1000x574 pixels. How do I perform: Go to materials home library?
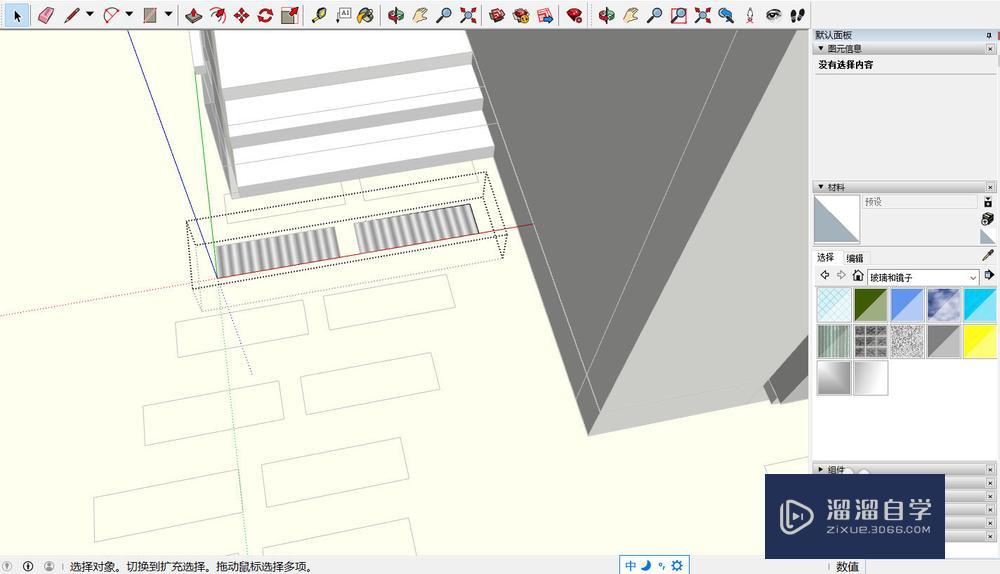(x=858, y=276)
